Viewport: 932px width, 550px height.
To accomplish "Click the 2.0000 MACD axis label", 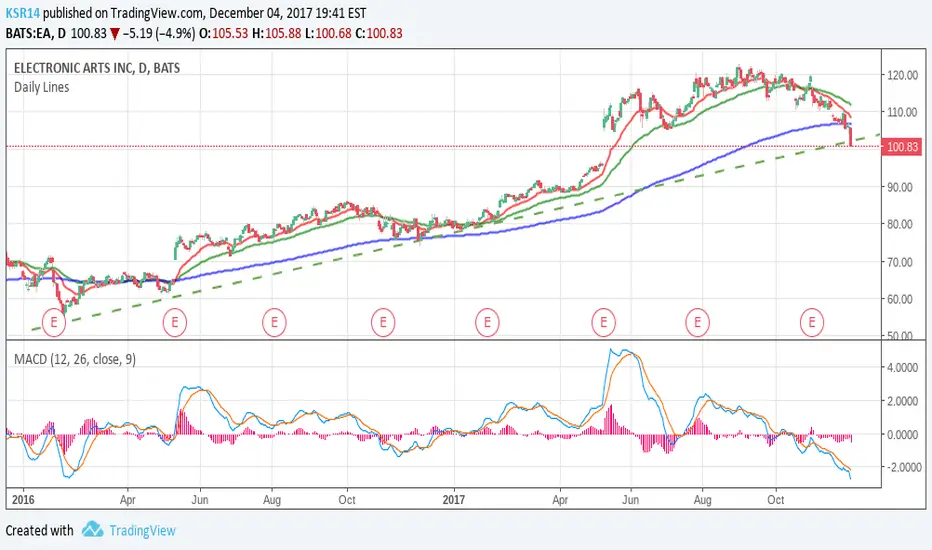I will pos(902,401).
